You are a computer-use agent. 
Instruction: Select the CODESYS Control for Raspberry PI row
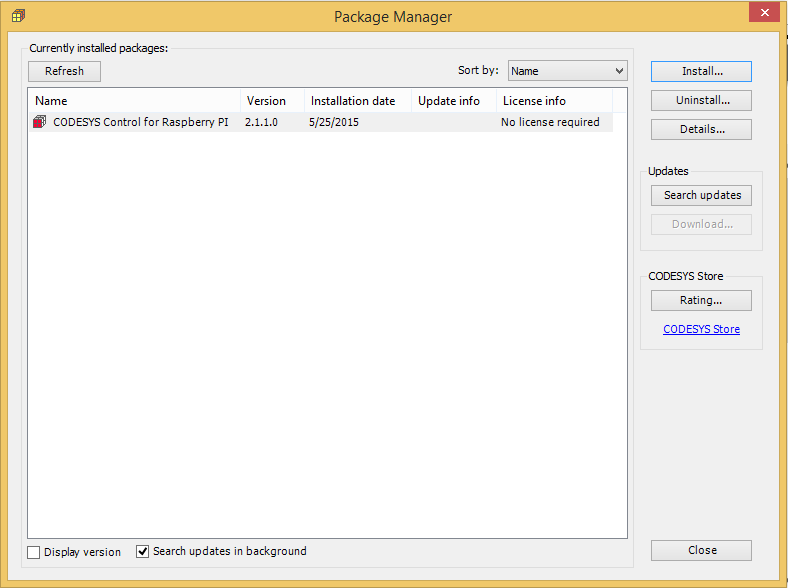click(x=321, y=122)
